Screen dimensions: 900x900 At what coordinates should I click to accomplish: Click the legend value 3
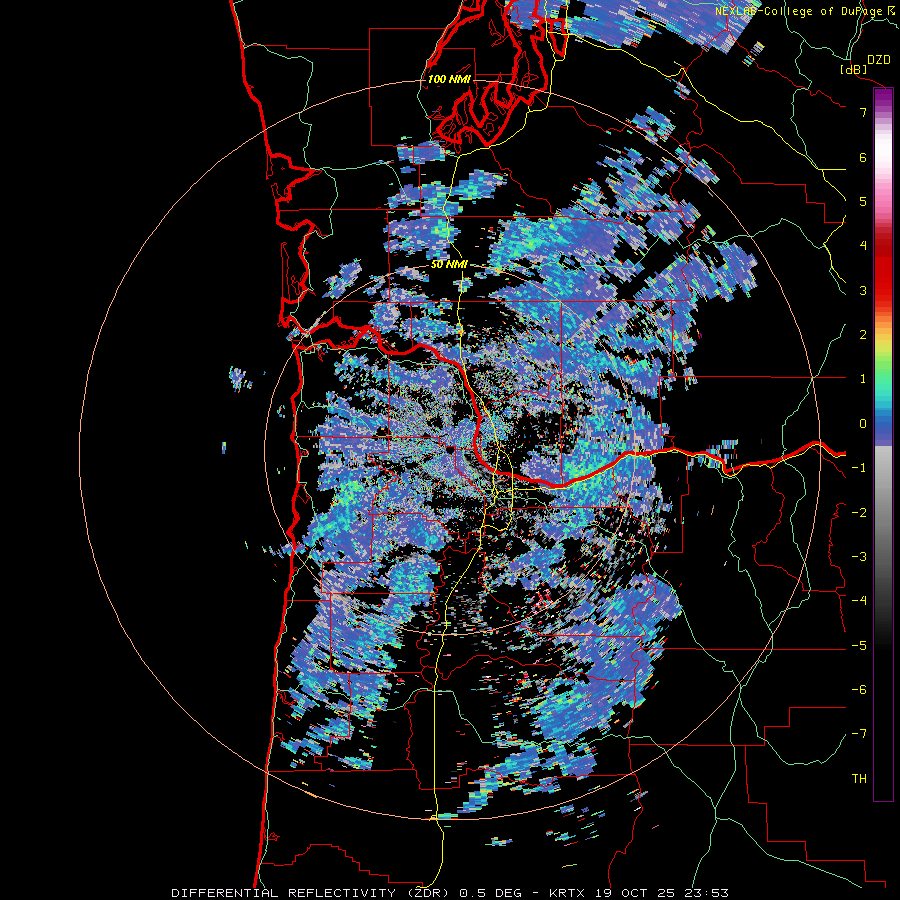pos(863,290)
